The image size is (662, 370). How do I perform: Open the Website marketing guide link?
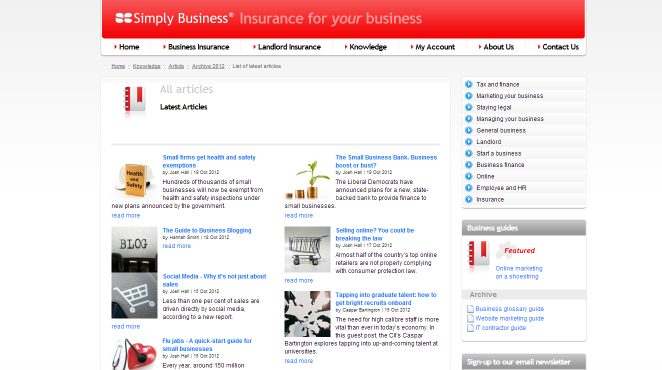[x=510, y=318]
